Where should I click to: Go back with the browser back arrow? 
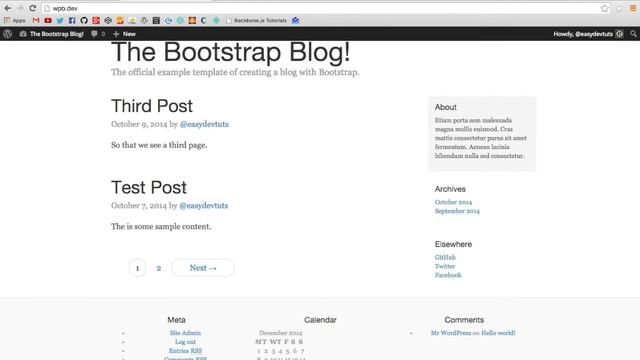click(x=7, y=8)
